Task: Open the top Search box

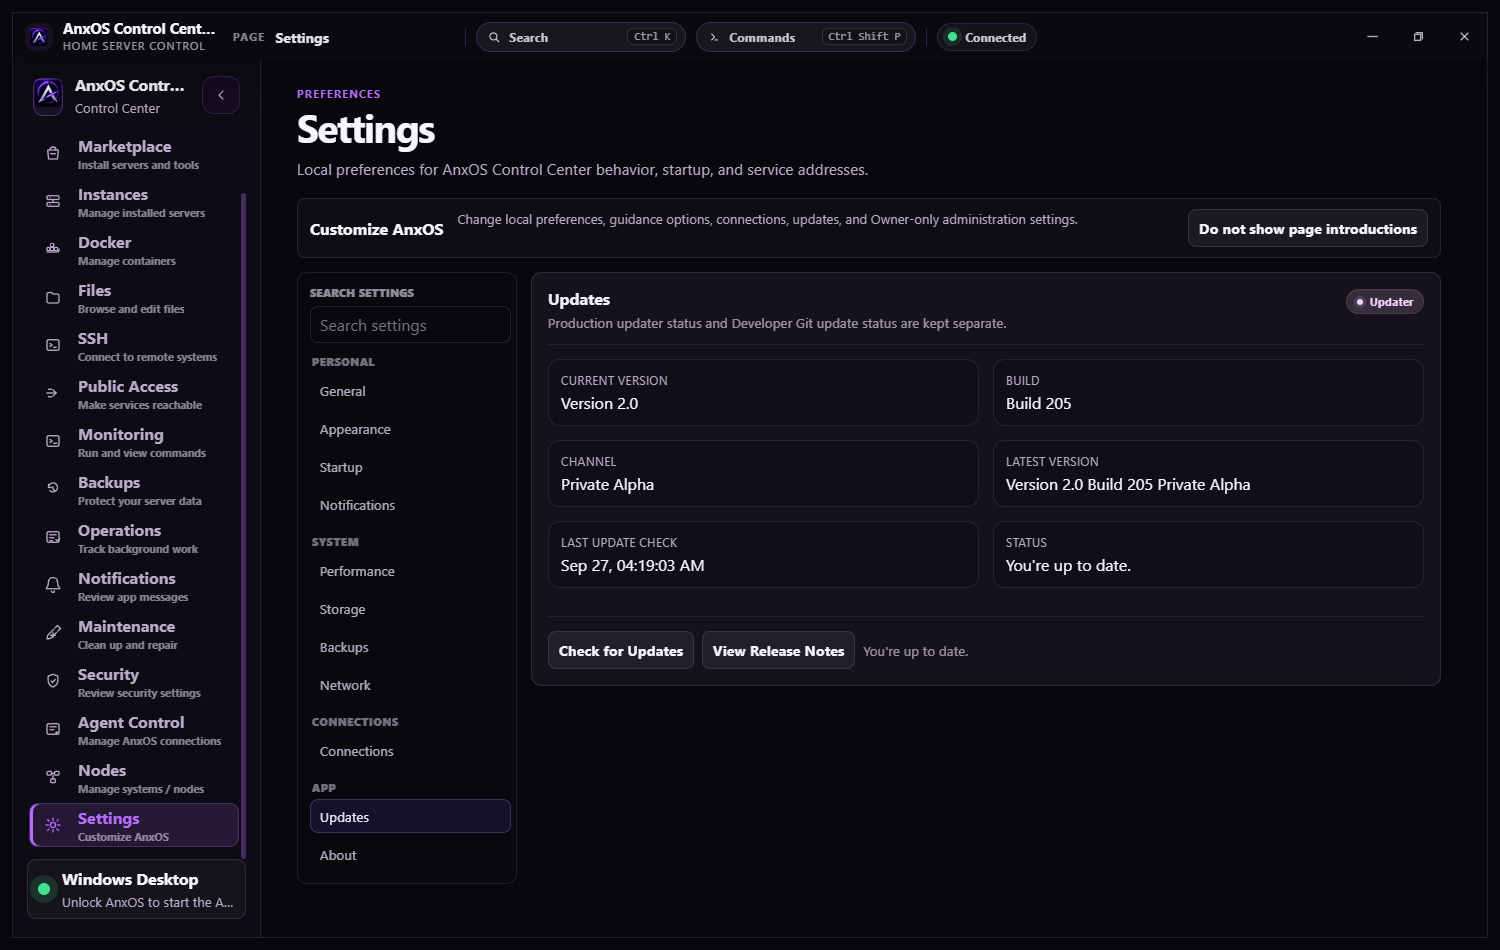Action: [x=581, y=37]
